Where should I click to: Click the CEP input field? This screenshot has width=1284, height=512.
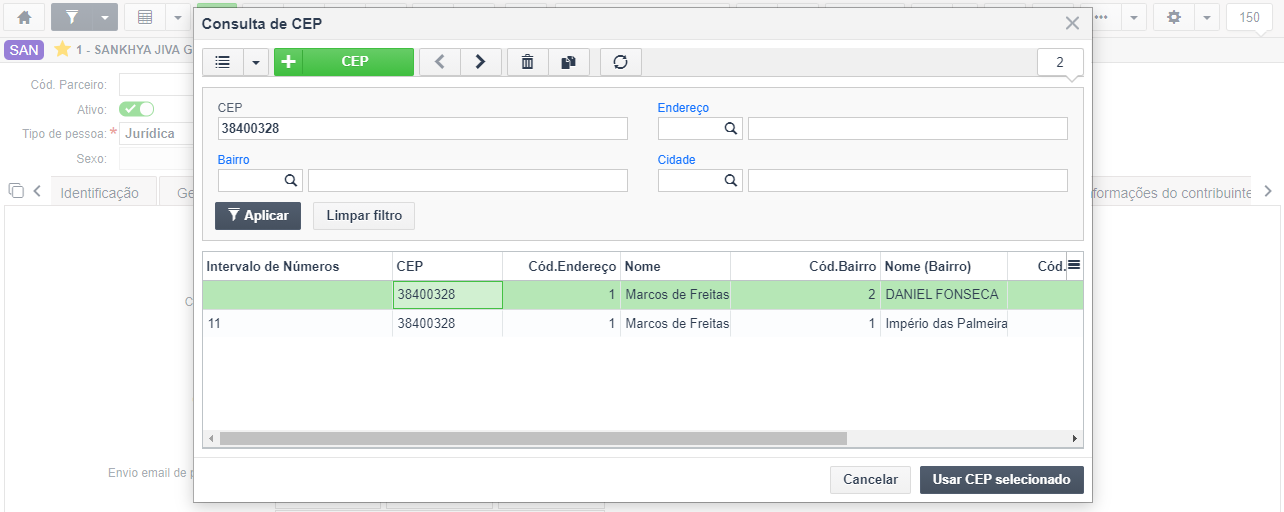(423, 128)
